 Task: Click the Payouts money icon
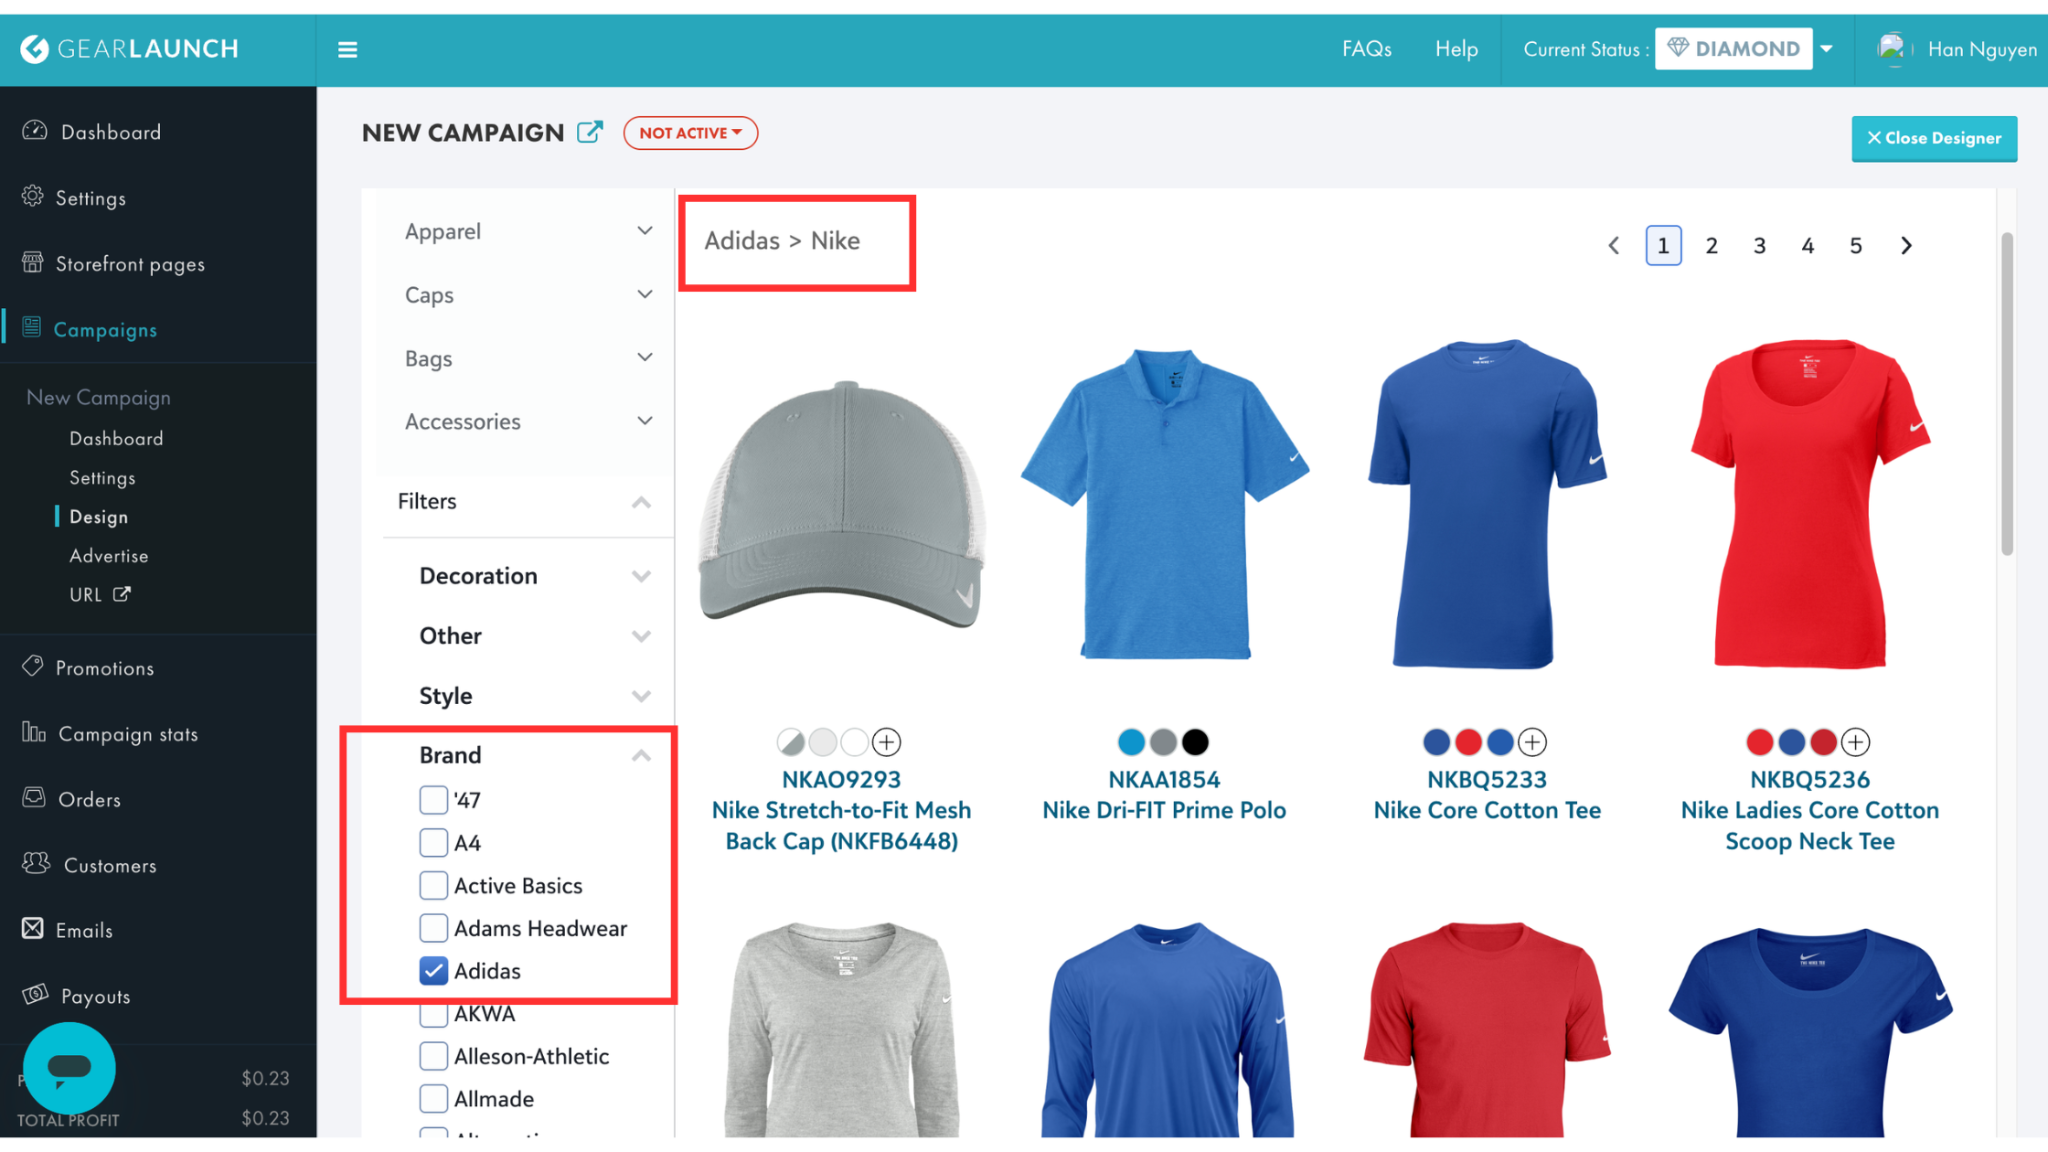[x=35, y=994]
